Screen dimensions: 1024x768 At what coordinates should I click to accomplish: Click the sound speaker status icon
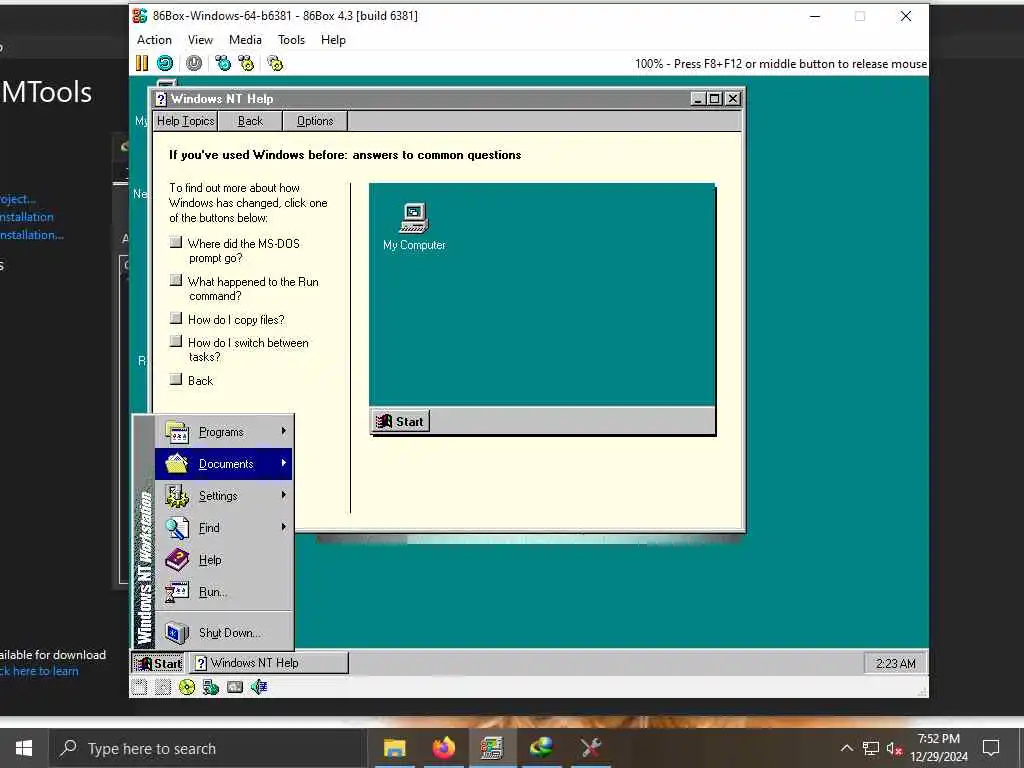tap(259, 686)
